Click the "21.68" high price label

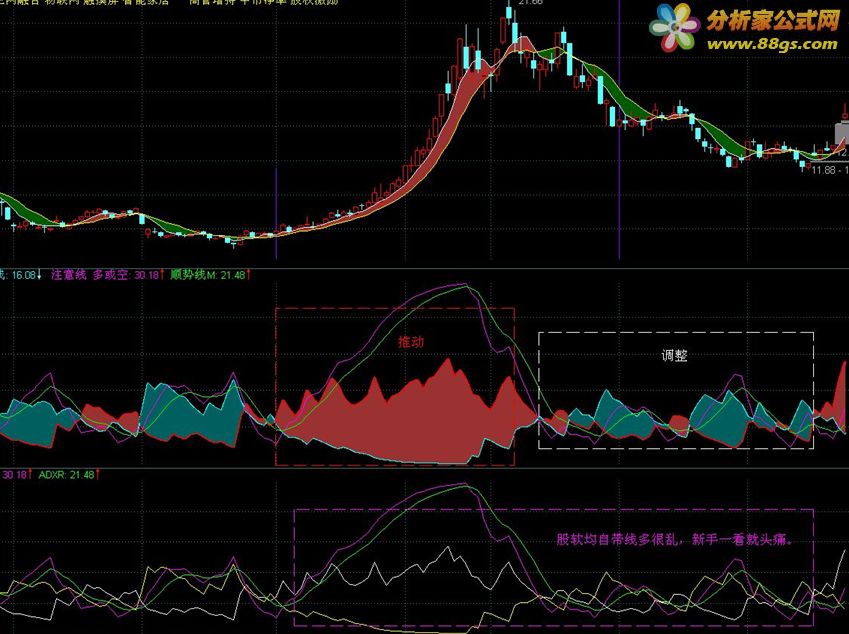[530, 3]
